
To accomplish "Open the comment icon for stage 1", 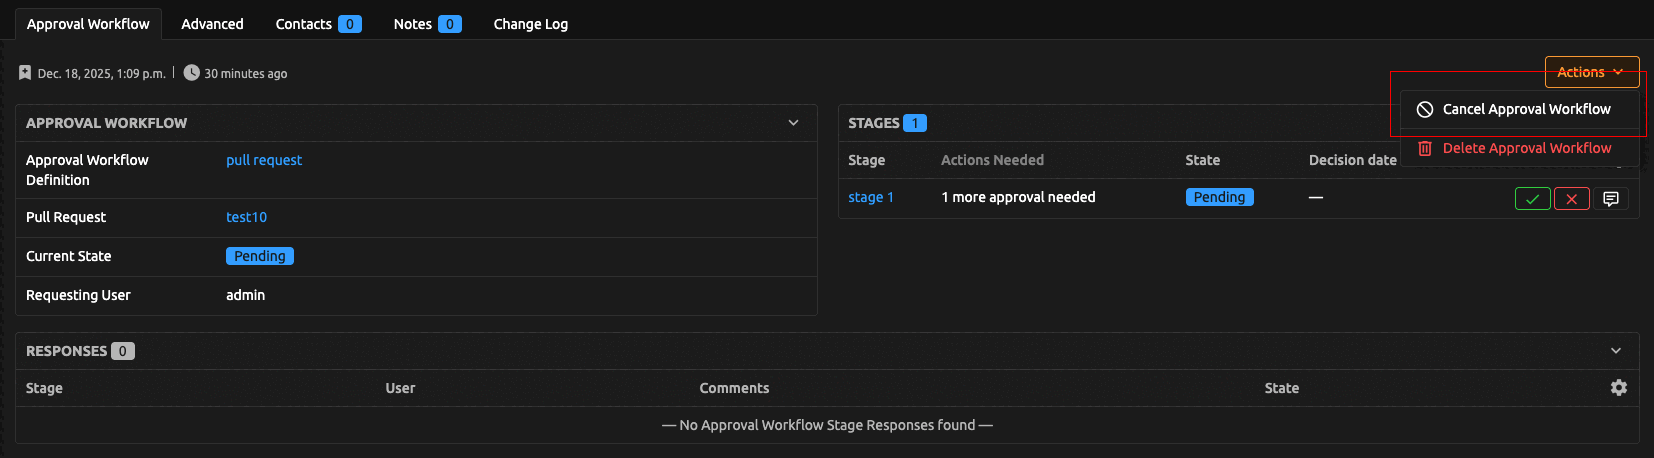I will tap(1610, 199).
